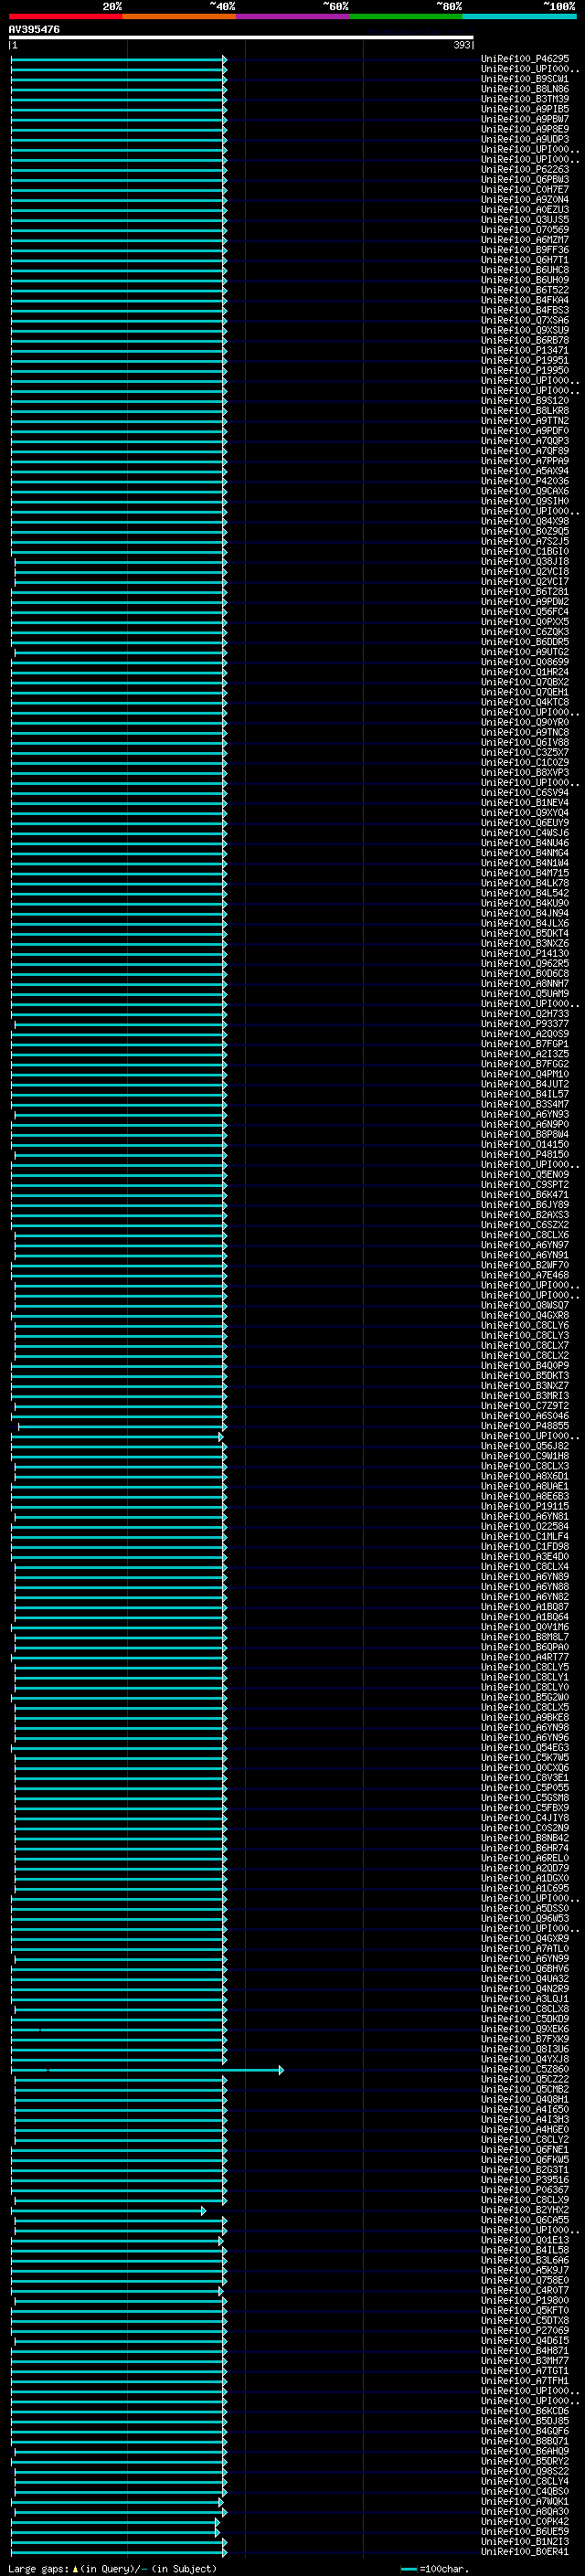Click hit UniRef100_Q6H7T1
This screenshot has width=585, height=2576.
coord(525,260)
